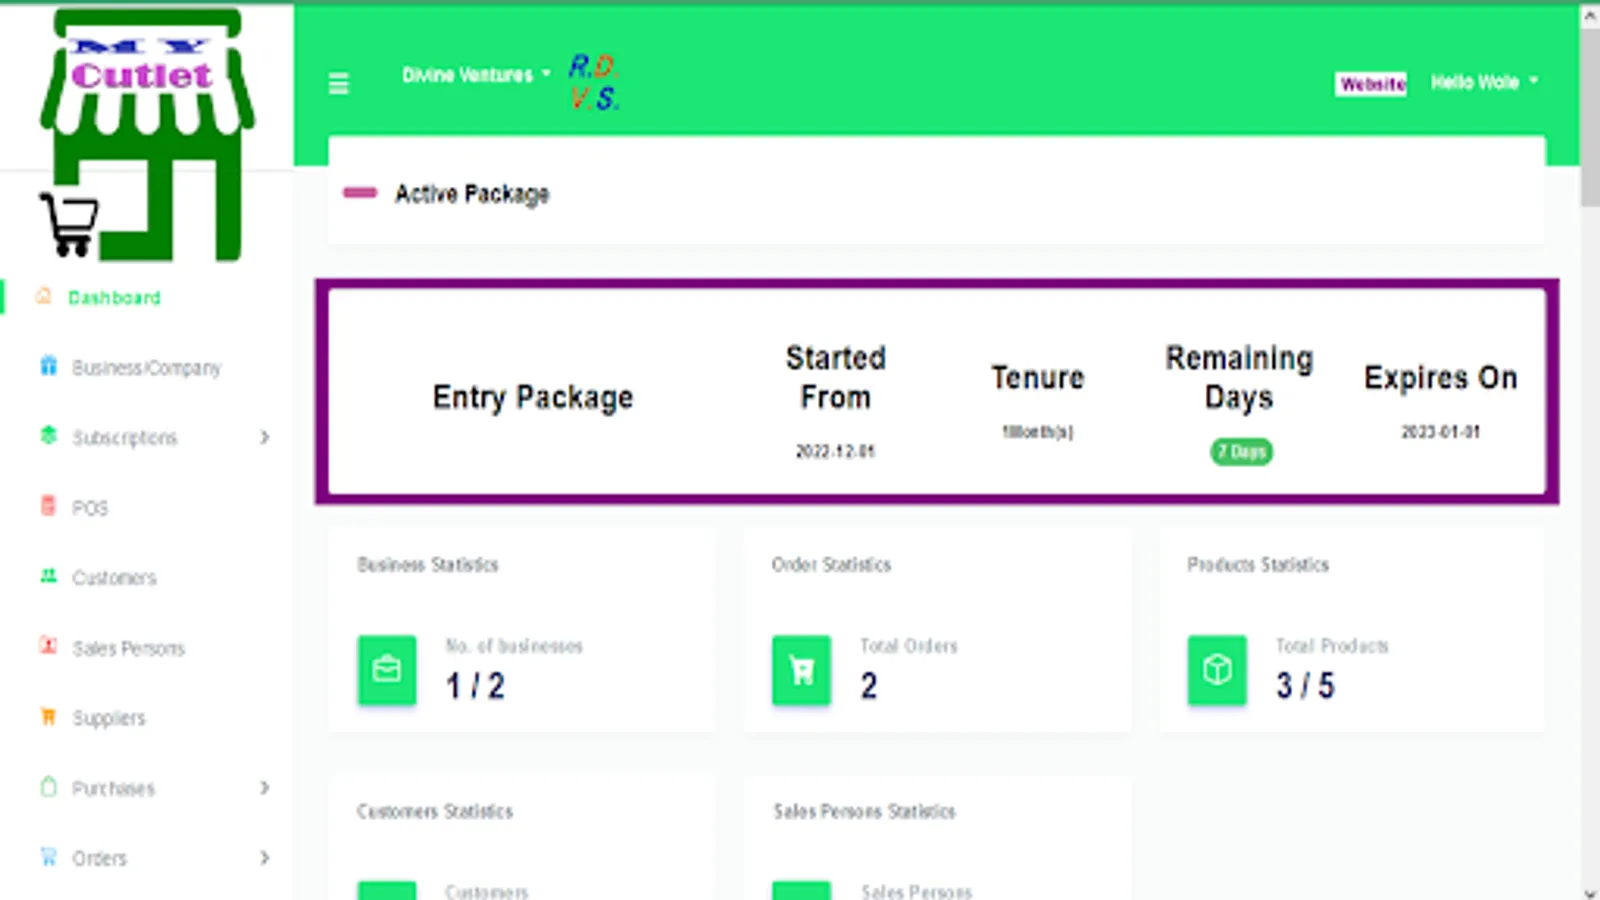Screen dimensions: 1600x900
Task: Click the expiry date 2023-01-01
Action: (x=1440, y=431)
